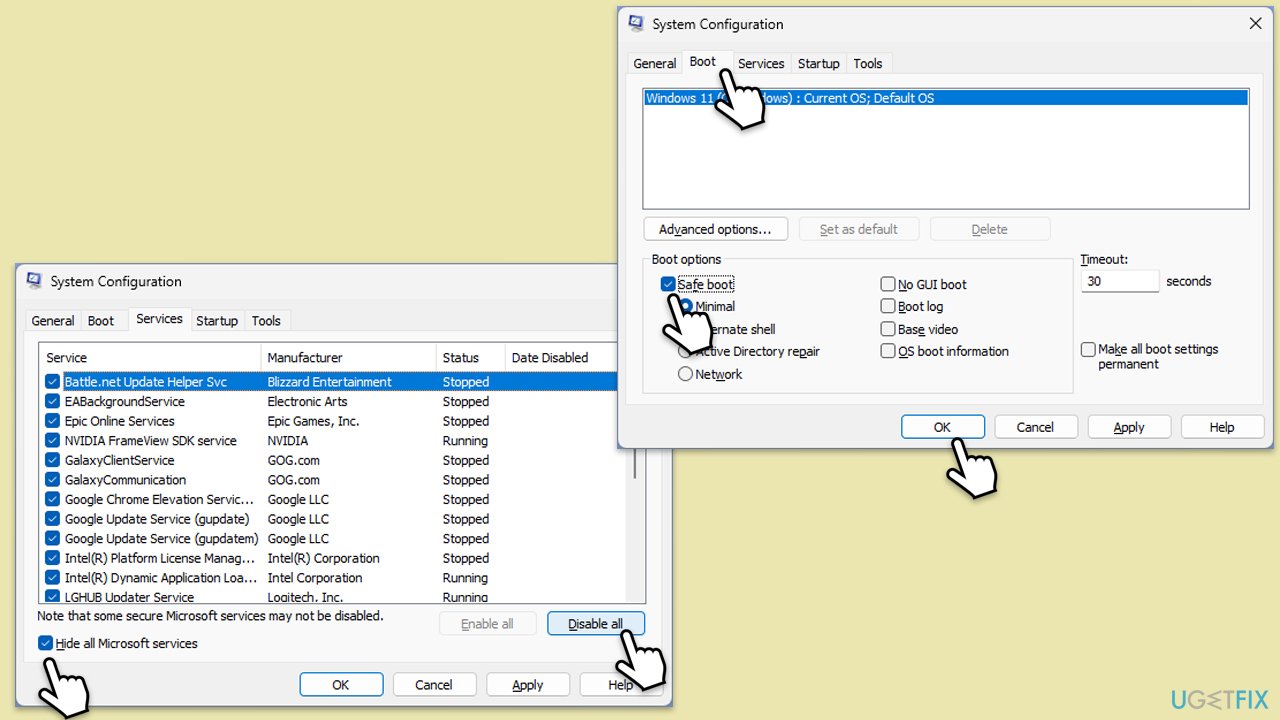Select Epic Games, Inc. manufacturer cell
This screenshot has height=720, width=1280.
point(313,421)
